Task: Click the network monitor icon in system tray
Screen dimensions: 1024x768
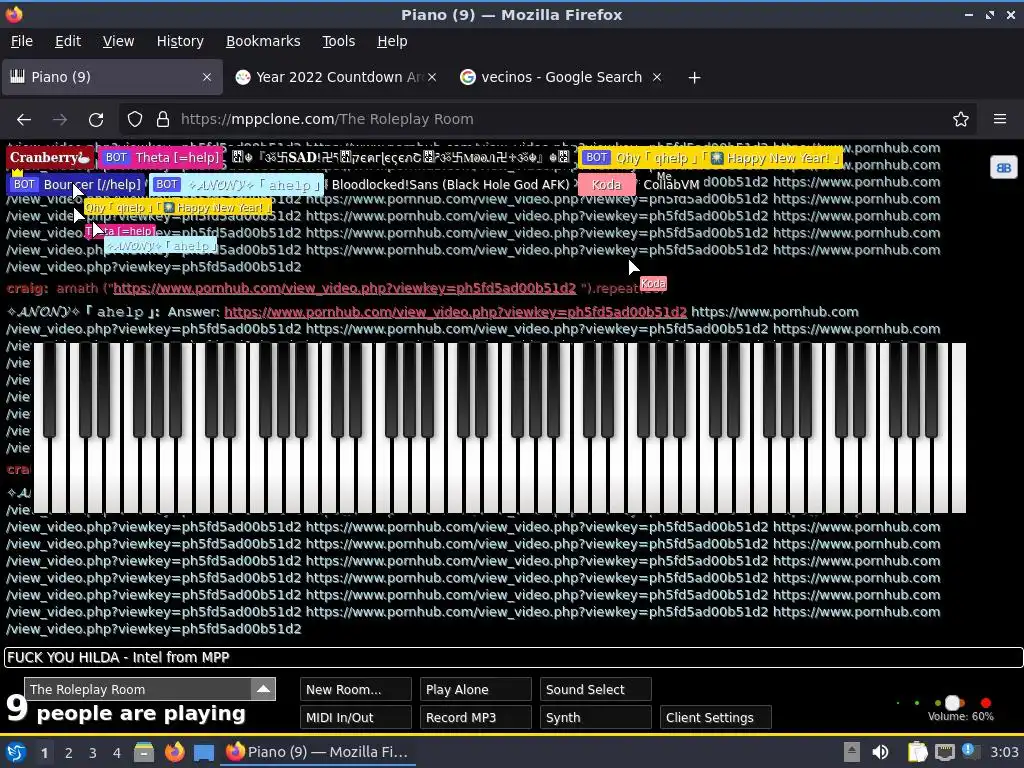Action: (944, 752)
